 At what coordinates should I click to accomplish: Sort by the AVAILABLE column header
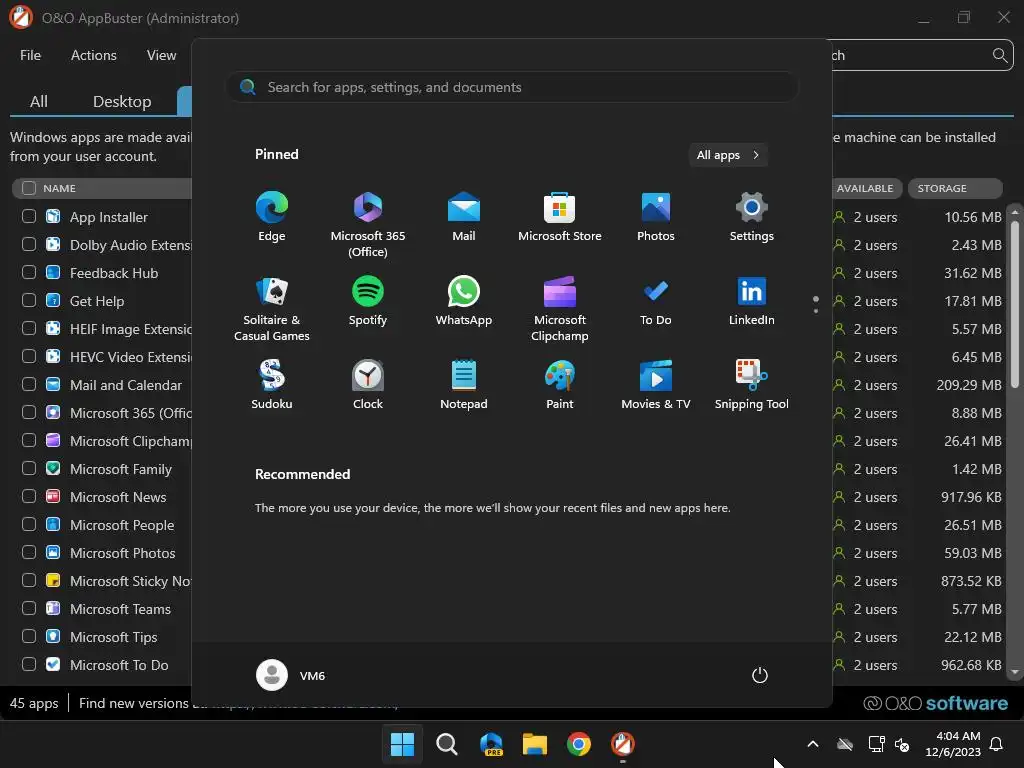tap(865, 188)
